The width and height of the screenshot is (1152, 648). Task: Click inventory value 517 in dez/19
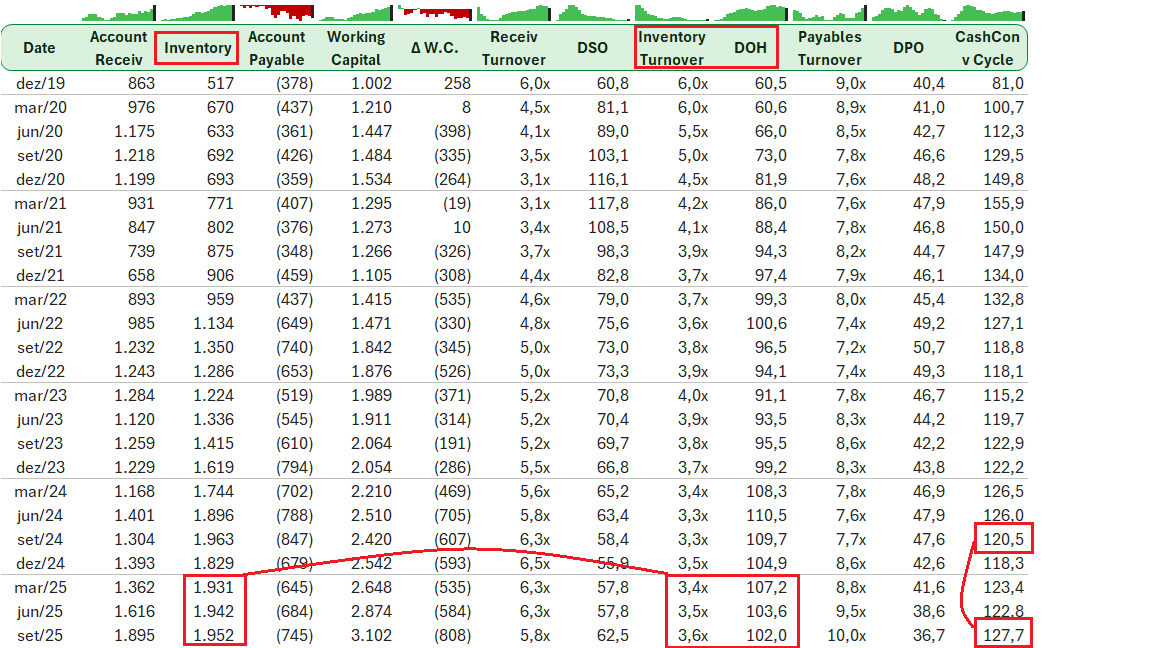pos(220,84)
